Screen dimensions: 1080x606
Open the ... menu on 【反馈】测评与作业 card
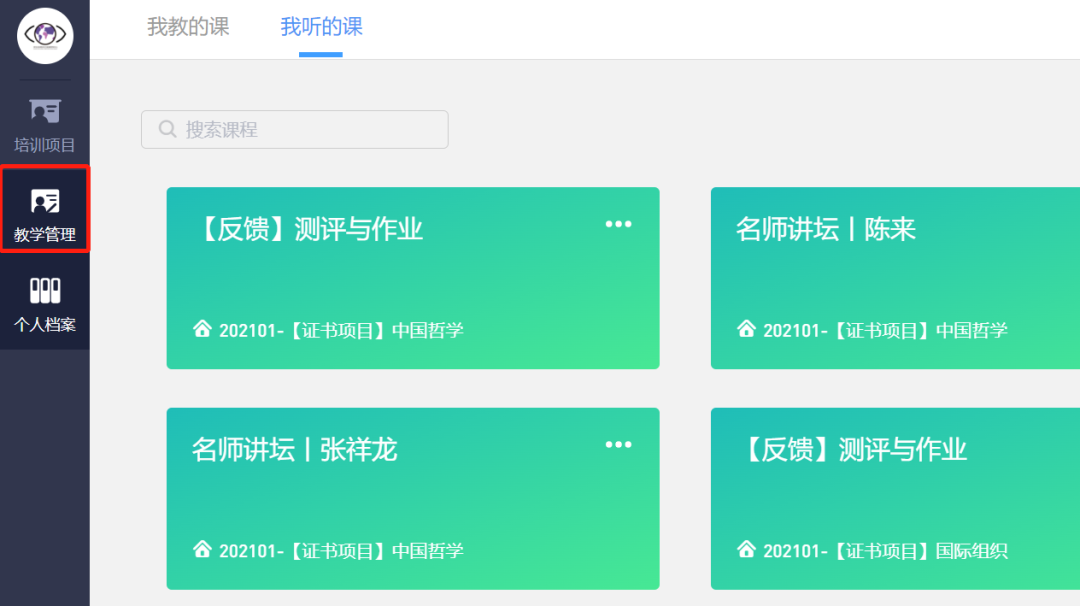(x=618, y=224)
